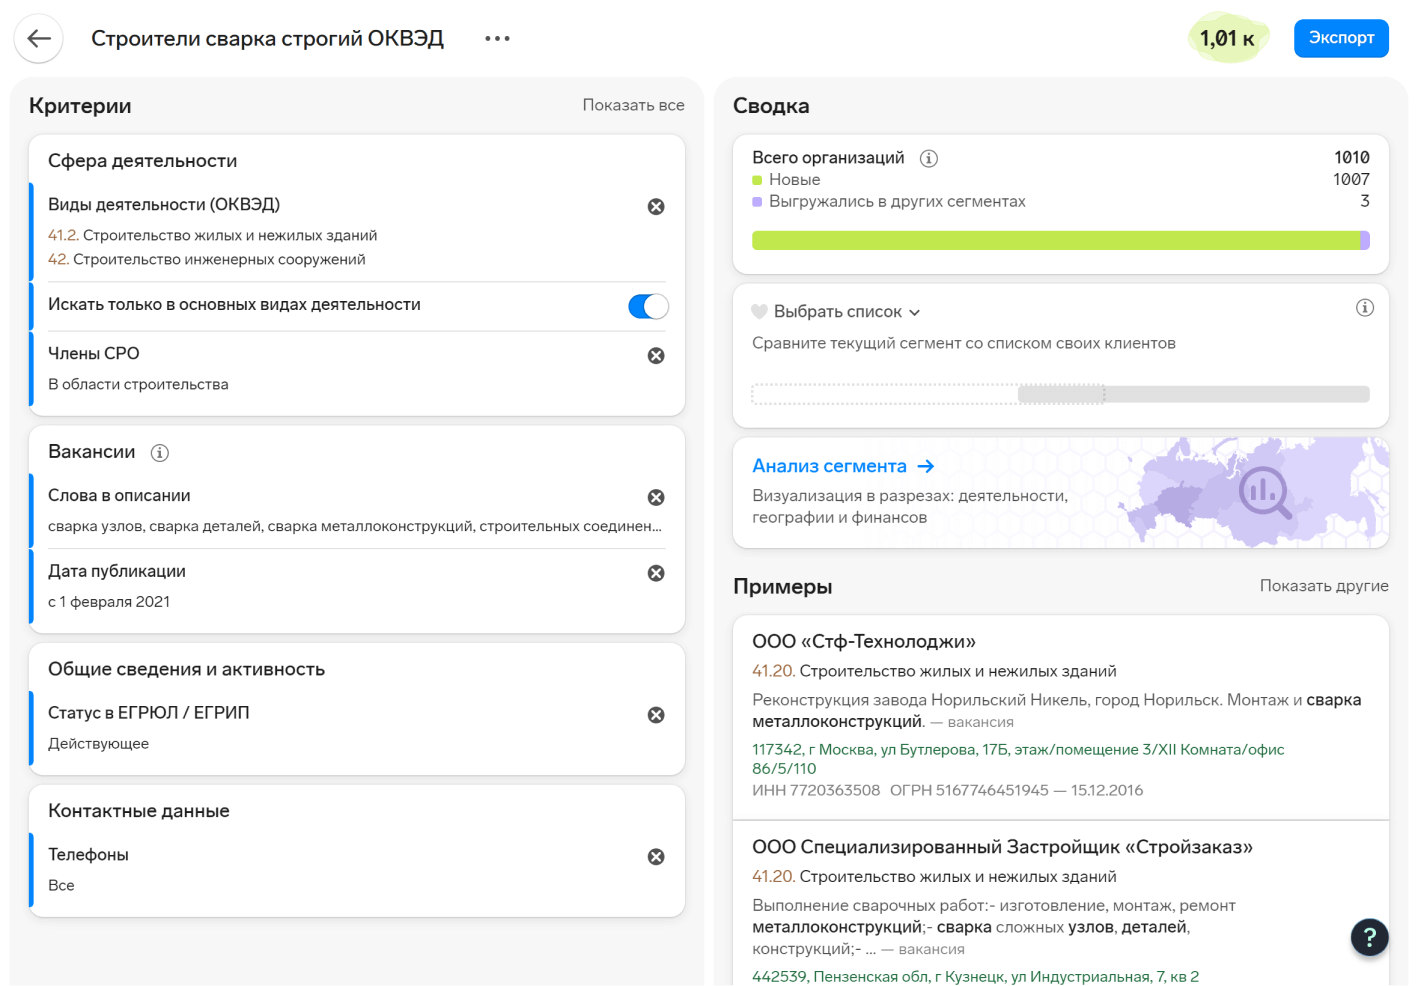
Task: Click the total count 1010
Action: (1351, 158)
